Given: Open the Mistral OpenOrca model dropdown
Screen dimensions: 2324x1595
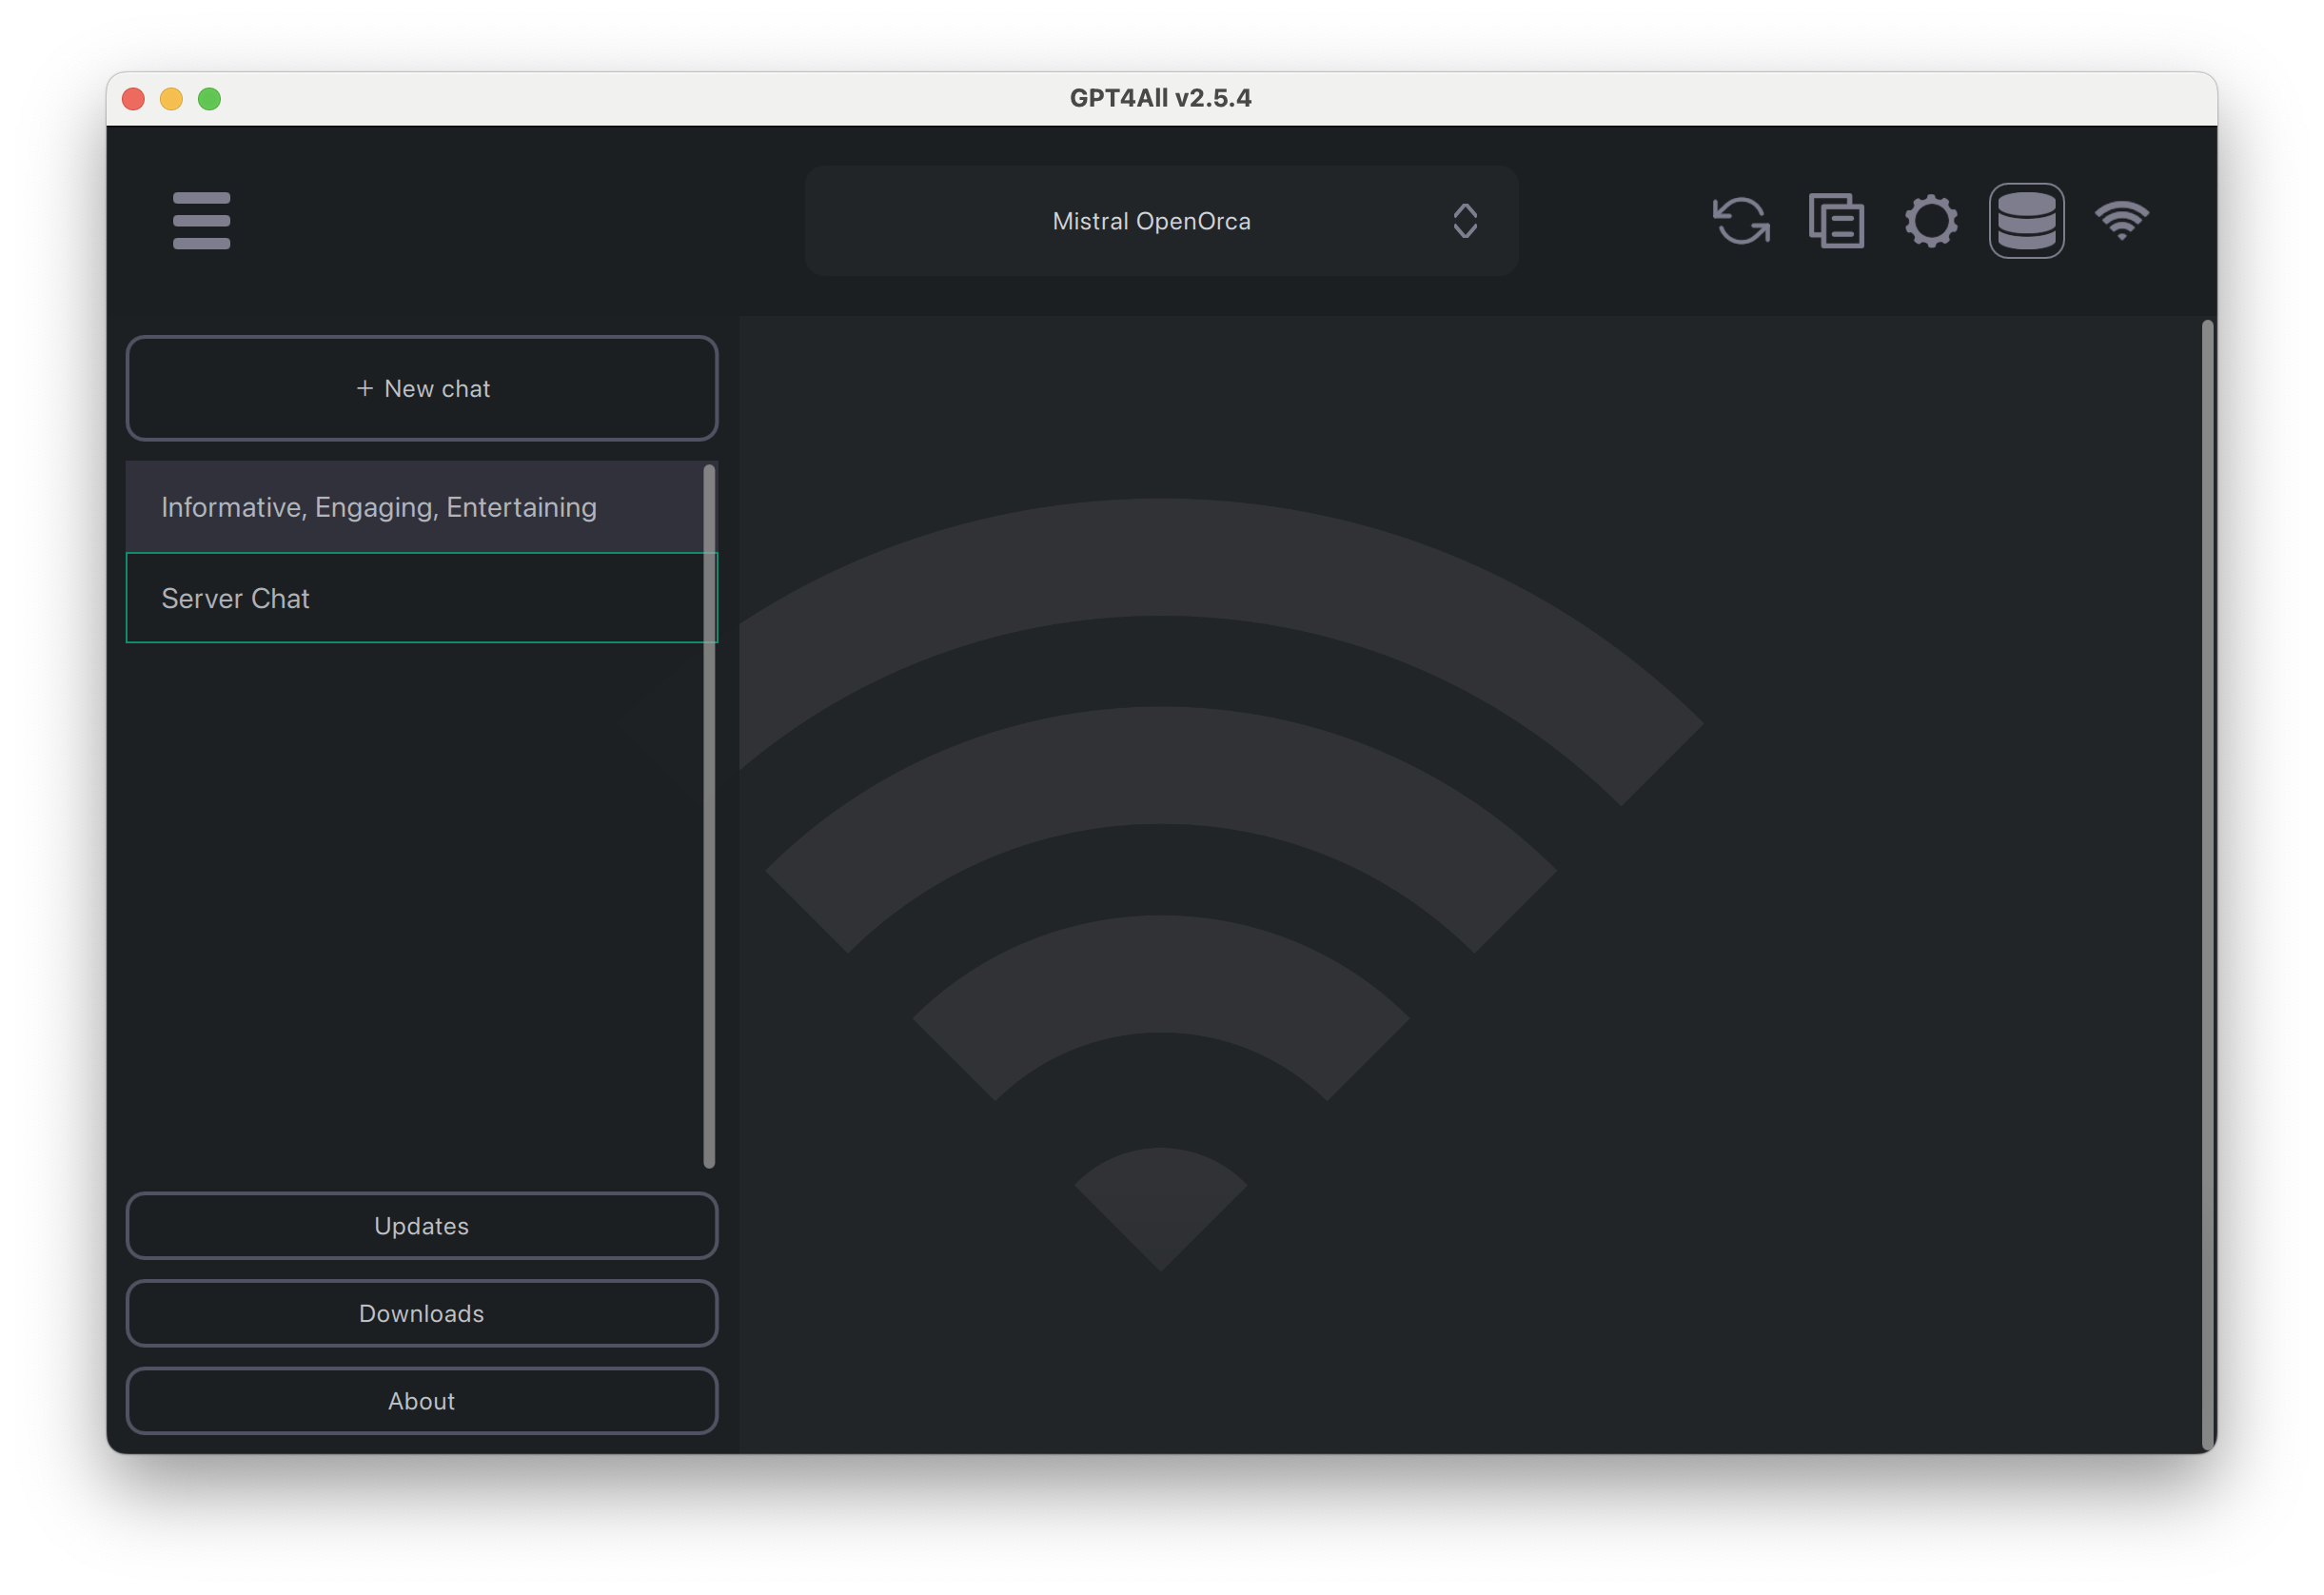Looking at the screenshot, I should pyautogui.click(x=1151, y=221).
